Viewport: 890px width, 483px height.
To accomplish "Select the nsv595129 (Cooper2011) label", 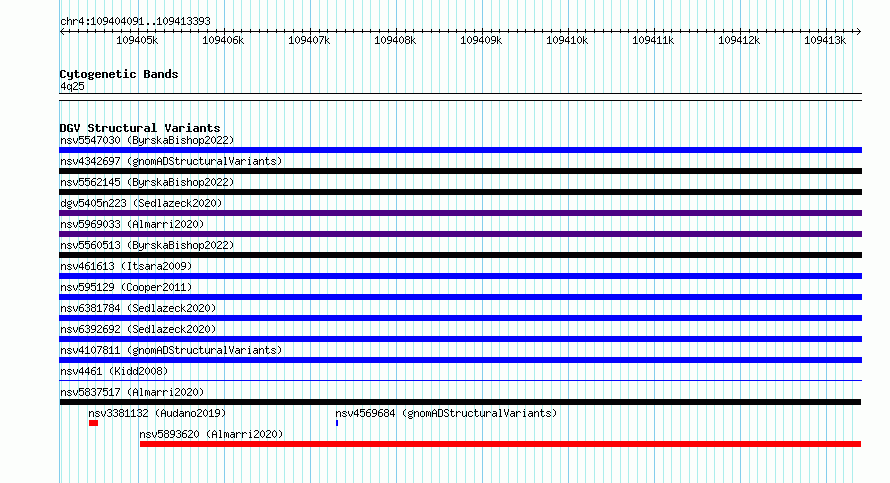I will pyautogui.click(x=126, y=287).
